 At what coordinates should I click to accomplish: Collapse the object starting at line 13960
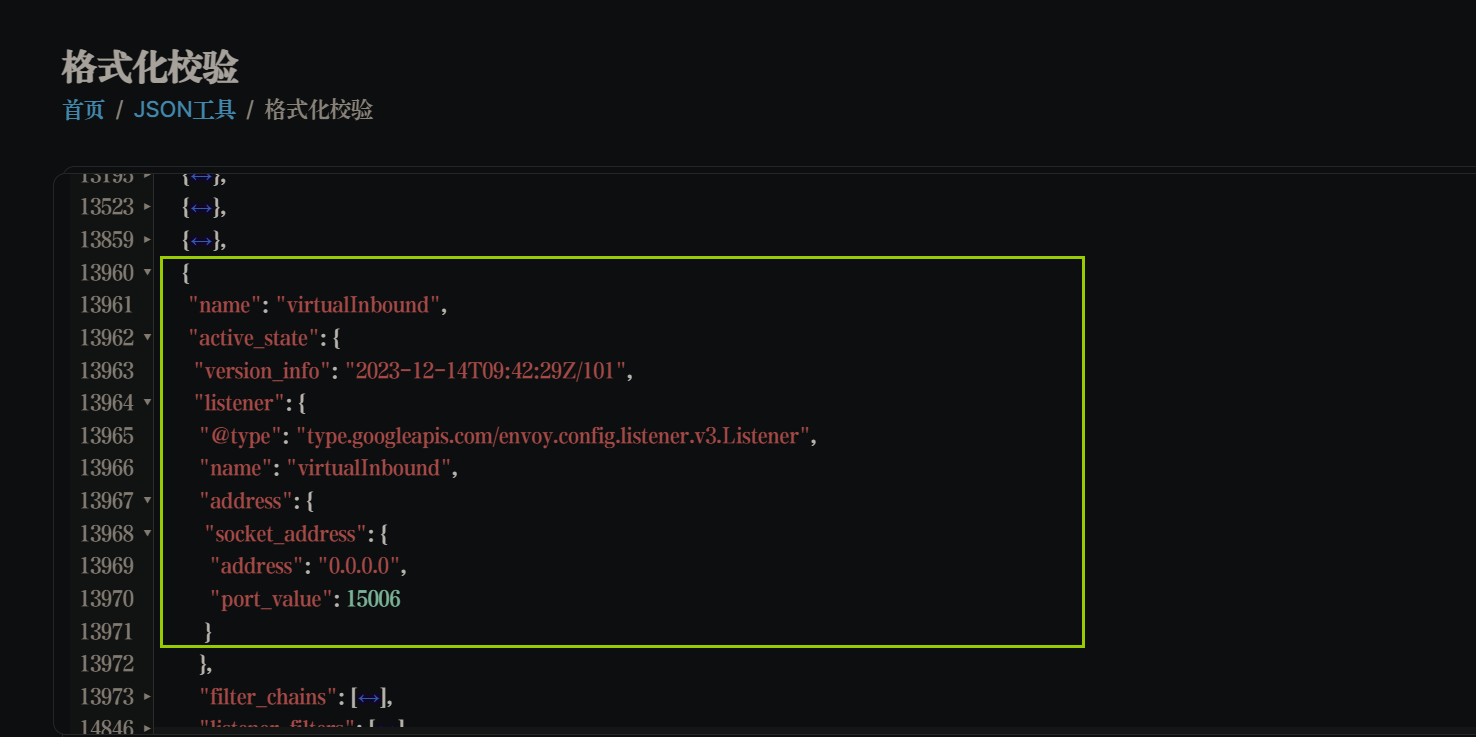[148, 272]
